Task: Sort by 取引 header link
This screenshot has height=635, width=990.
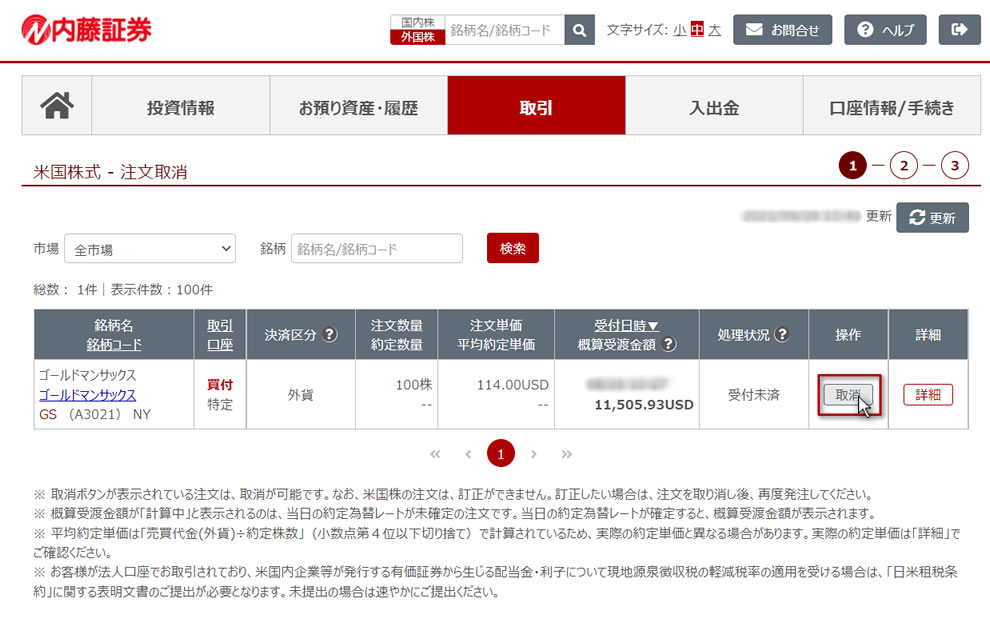Action: click(220, 325)
